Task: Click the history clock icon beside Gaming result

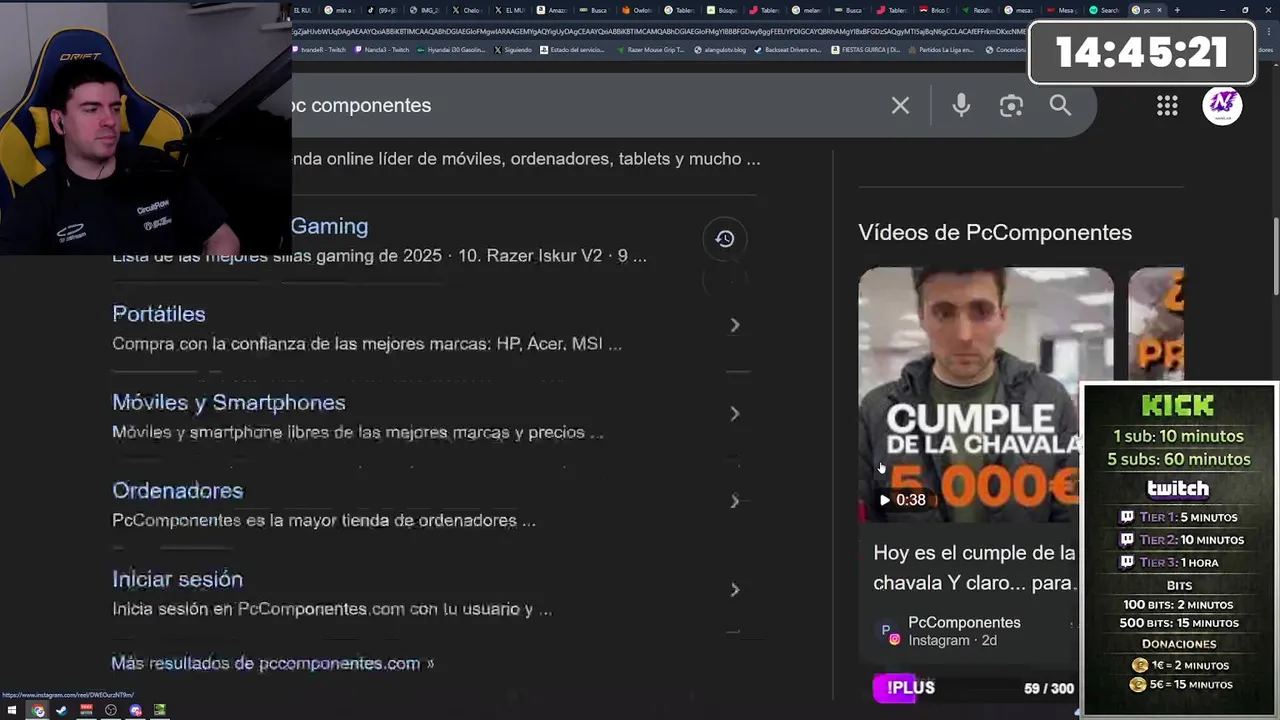Action: [725, 238]
